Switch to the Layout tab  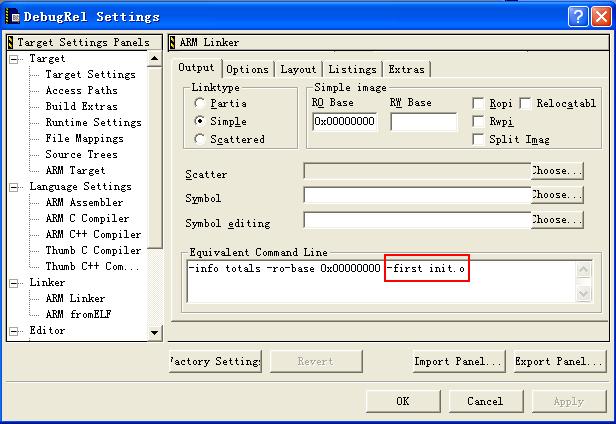(298, 70)
